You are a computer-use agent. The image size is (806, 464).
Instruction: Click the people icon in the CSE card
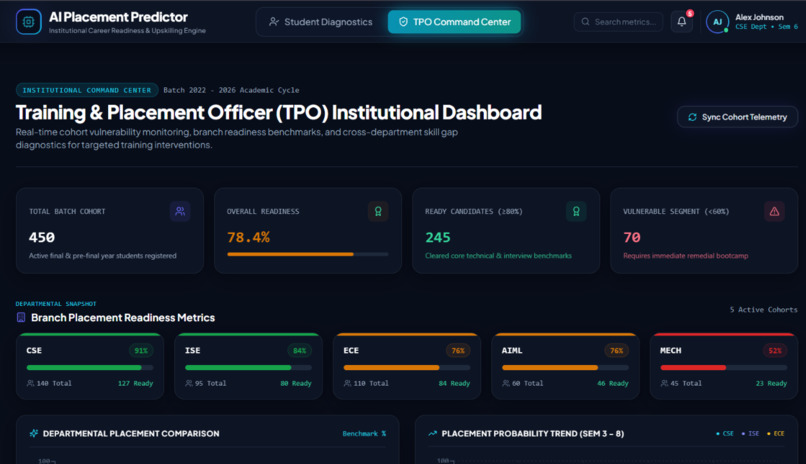pyautogui.click(x=30, y=383)
